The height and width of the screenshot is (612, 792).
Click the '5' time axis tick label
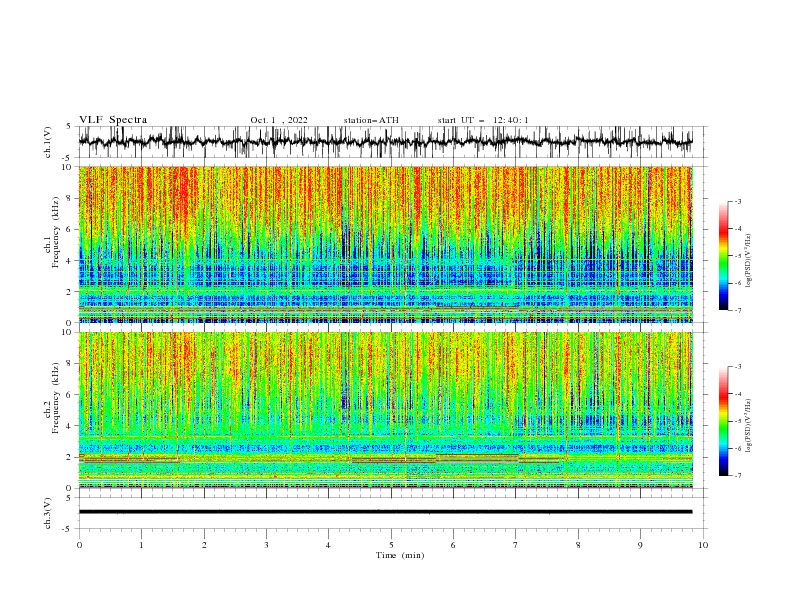point(391,545)
